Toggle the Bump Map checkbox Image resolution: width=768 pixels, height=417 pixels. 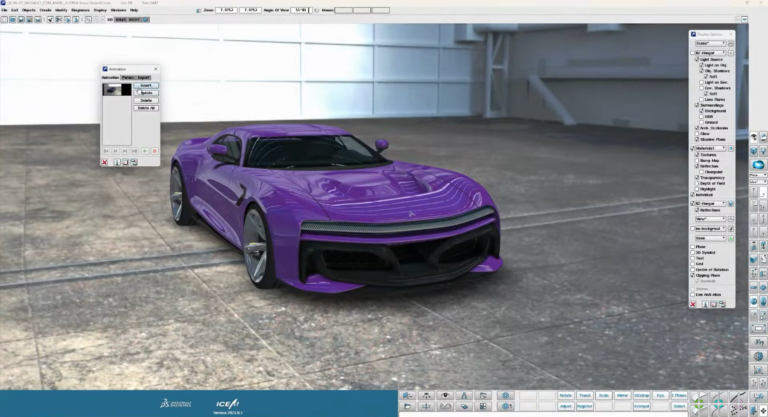[x=697, y=161]
